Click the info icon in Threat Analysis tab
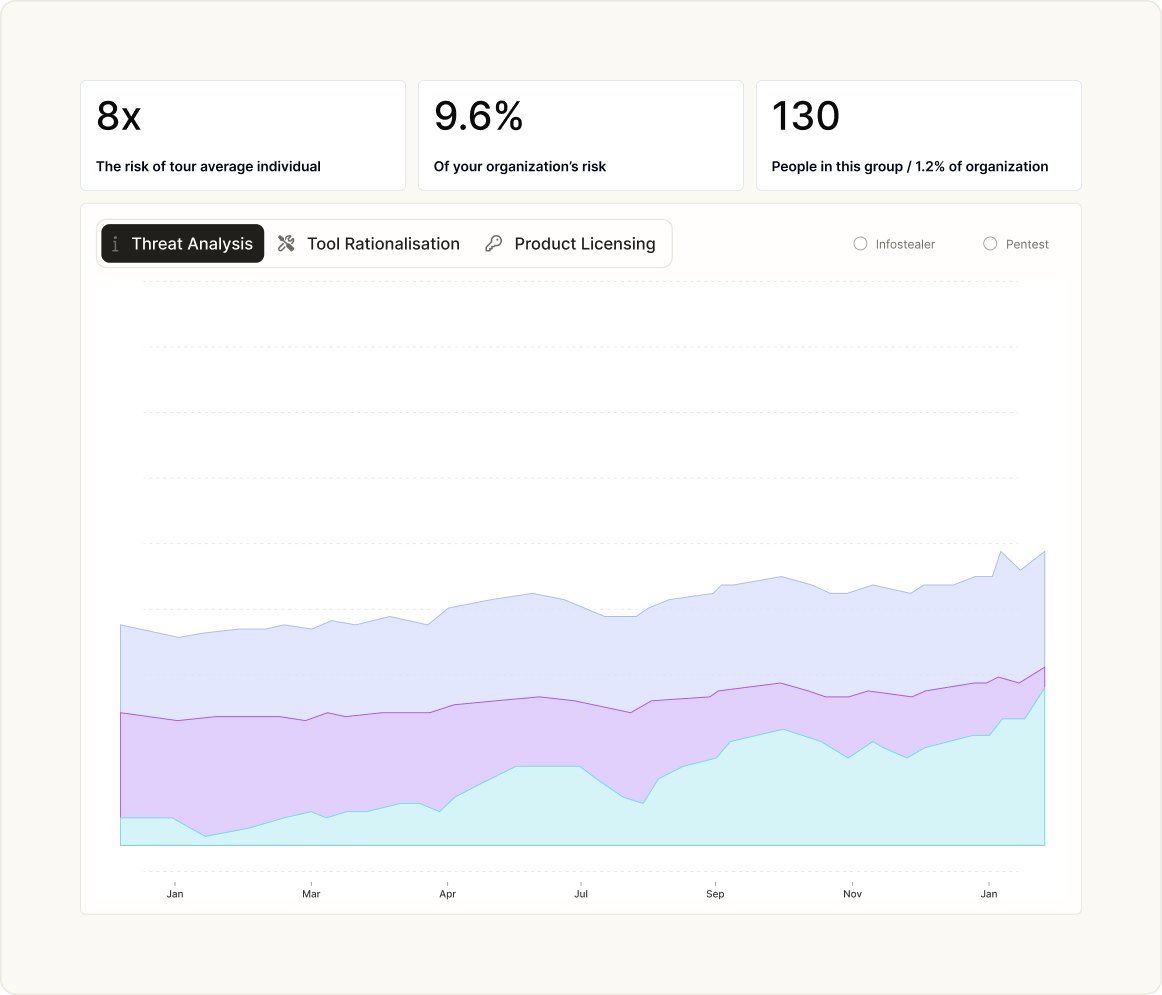The image size is (1162, 995). [115, 244]
